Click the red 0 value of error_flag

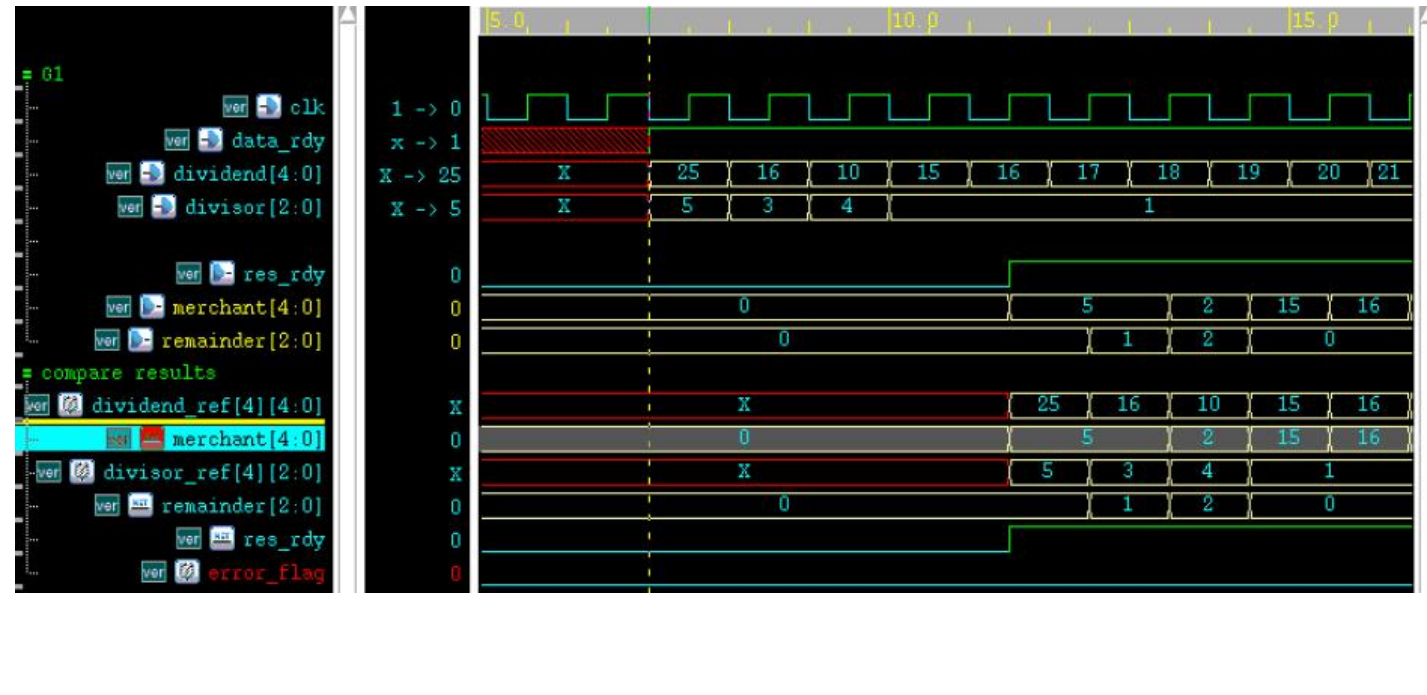(x=455, y=573)
